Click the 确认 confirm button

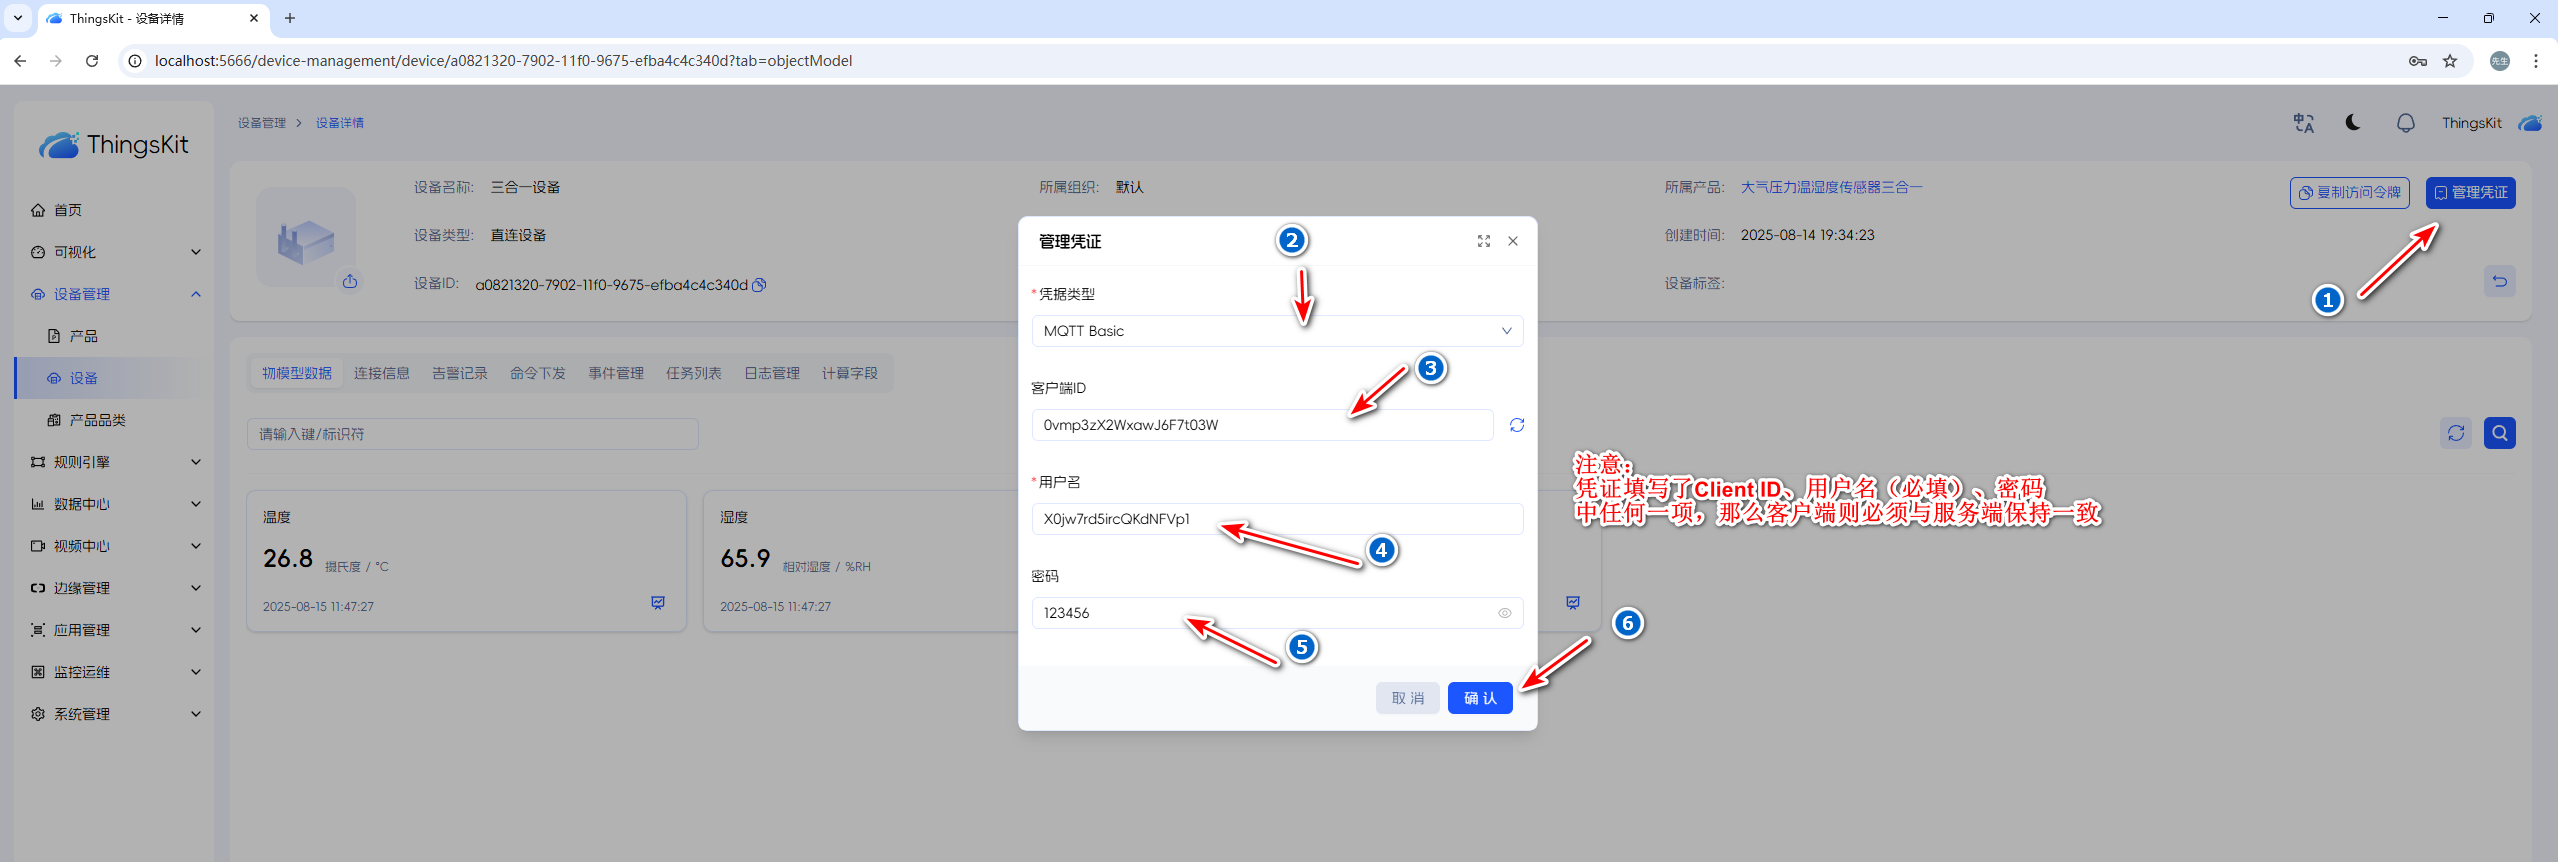click(1479, 698)
